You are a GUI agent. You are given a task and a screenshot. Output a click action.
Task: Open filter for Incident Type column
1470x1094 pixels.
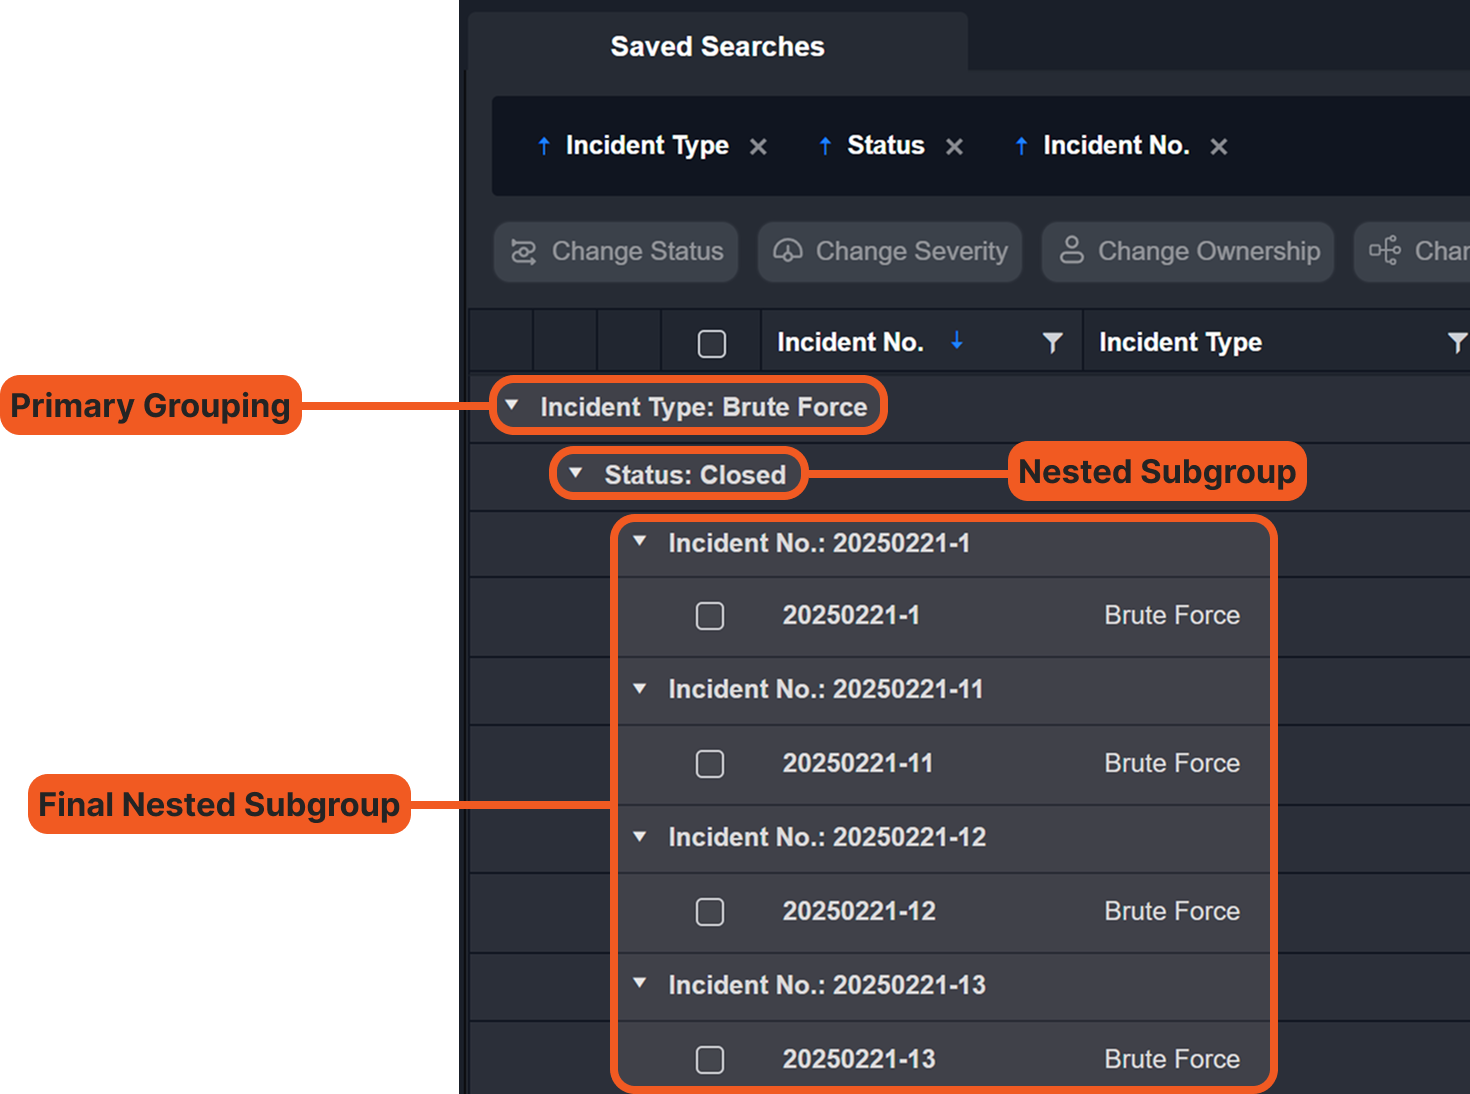[x=1456, y=343]
